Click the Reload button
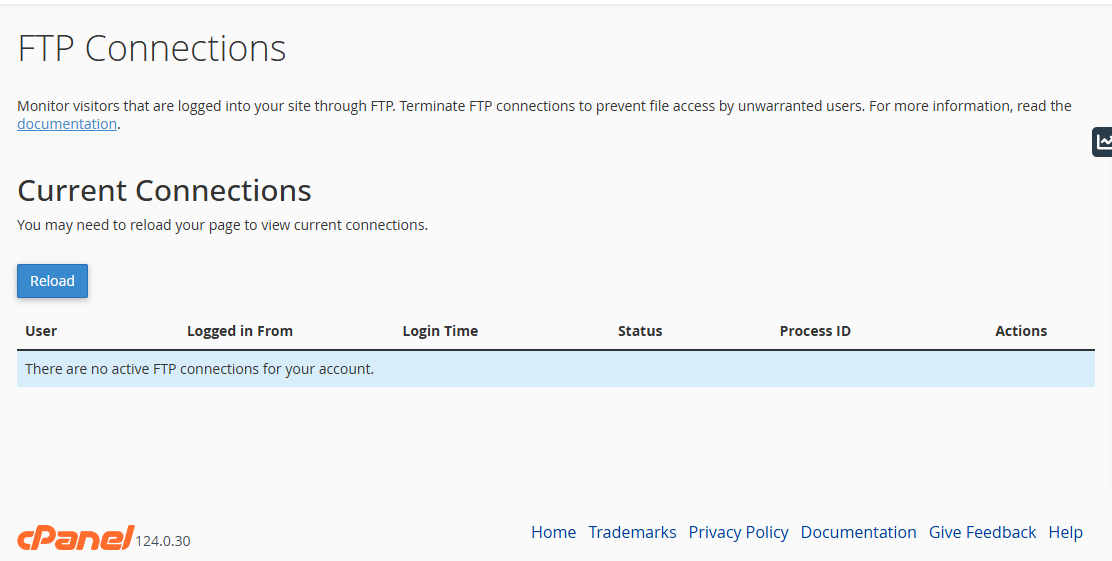The image size is (1112, 561). coord(52,281)
